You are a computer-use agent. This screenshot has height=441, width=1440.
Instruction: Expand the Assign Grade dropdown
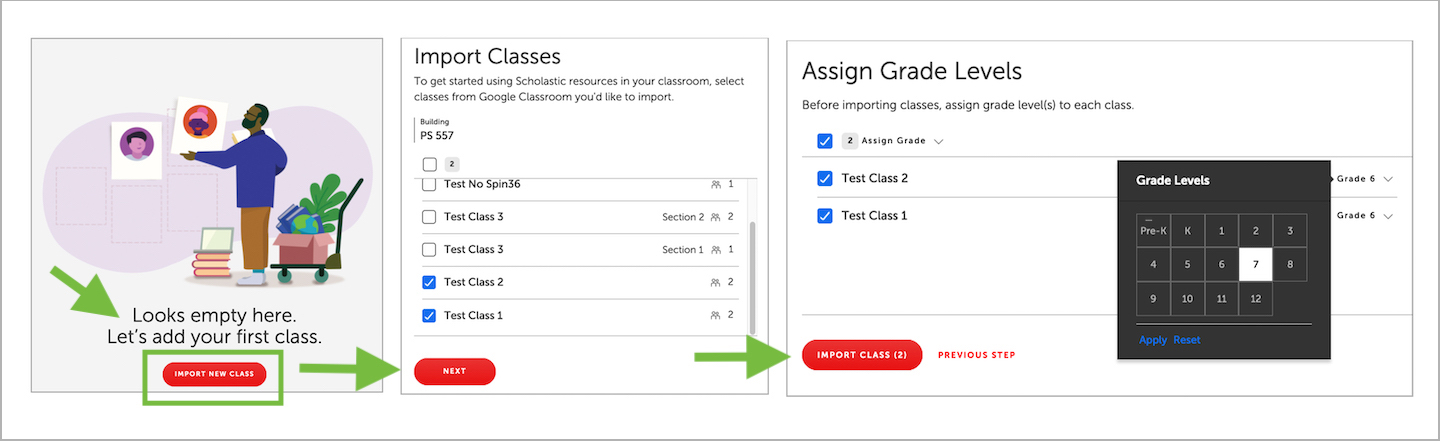pyautogui.click(x=938, y=141)
